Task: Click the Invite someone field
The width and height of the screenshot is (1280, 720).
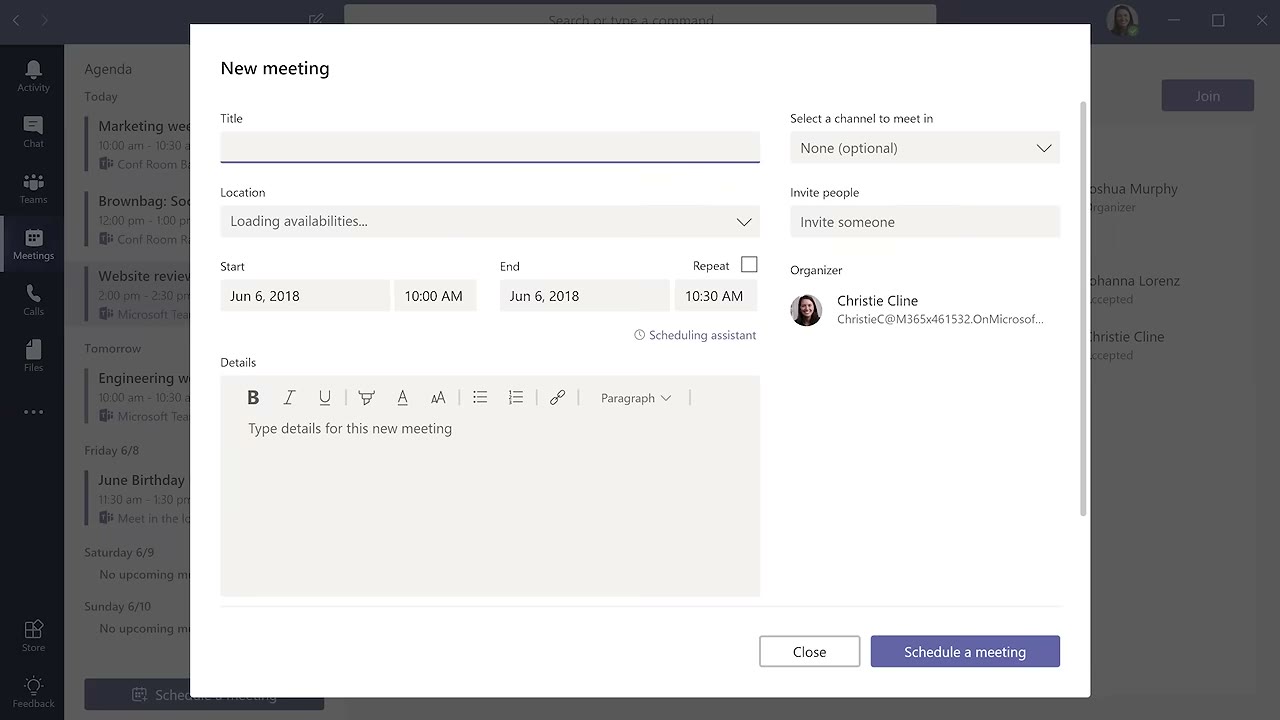Action: click(925, 222)
